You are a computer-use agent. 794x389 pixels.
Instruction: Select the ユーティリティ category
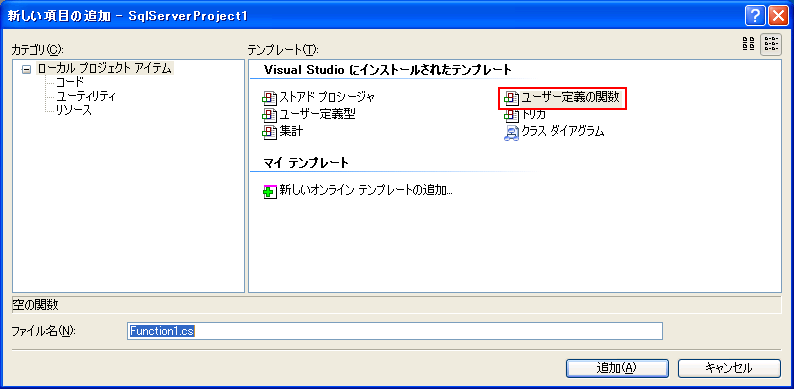pos(86,96)
